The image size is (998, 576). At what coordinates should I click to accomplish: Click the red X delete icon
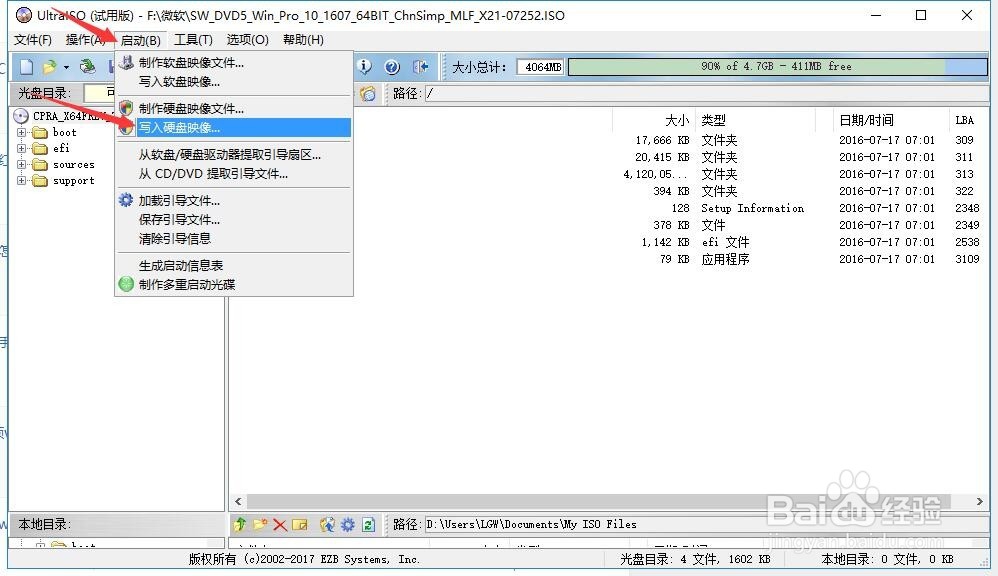click(279, 524)
